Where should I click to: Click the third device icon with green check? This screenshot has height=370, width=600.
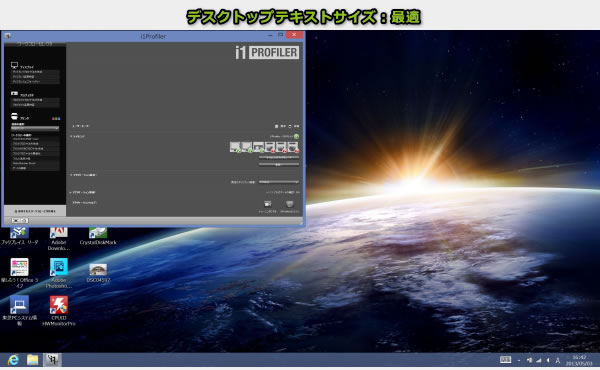pyautogui.click(x=258, y=147)
